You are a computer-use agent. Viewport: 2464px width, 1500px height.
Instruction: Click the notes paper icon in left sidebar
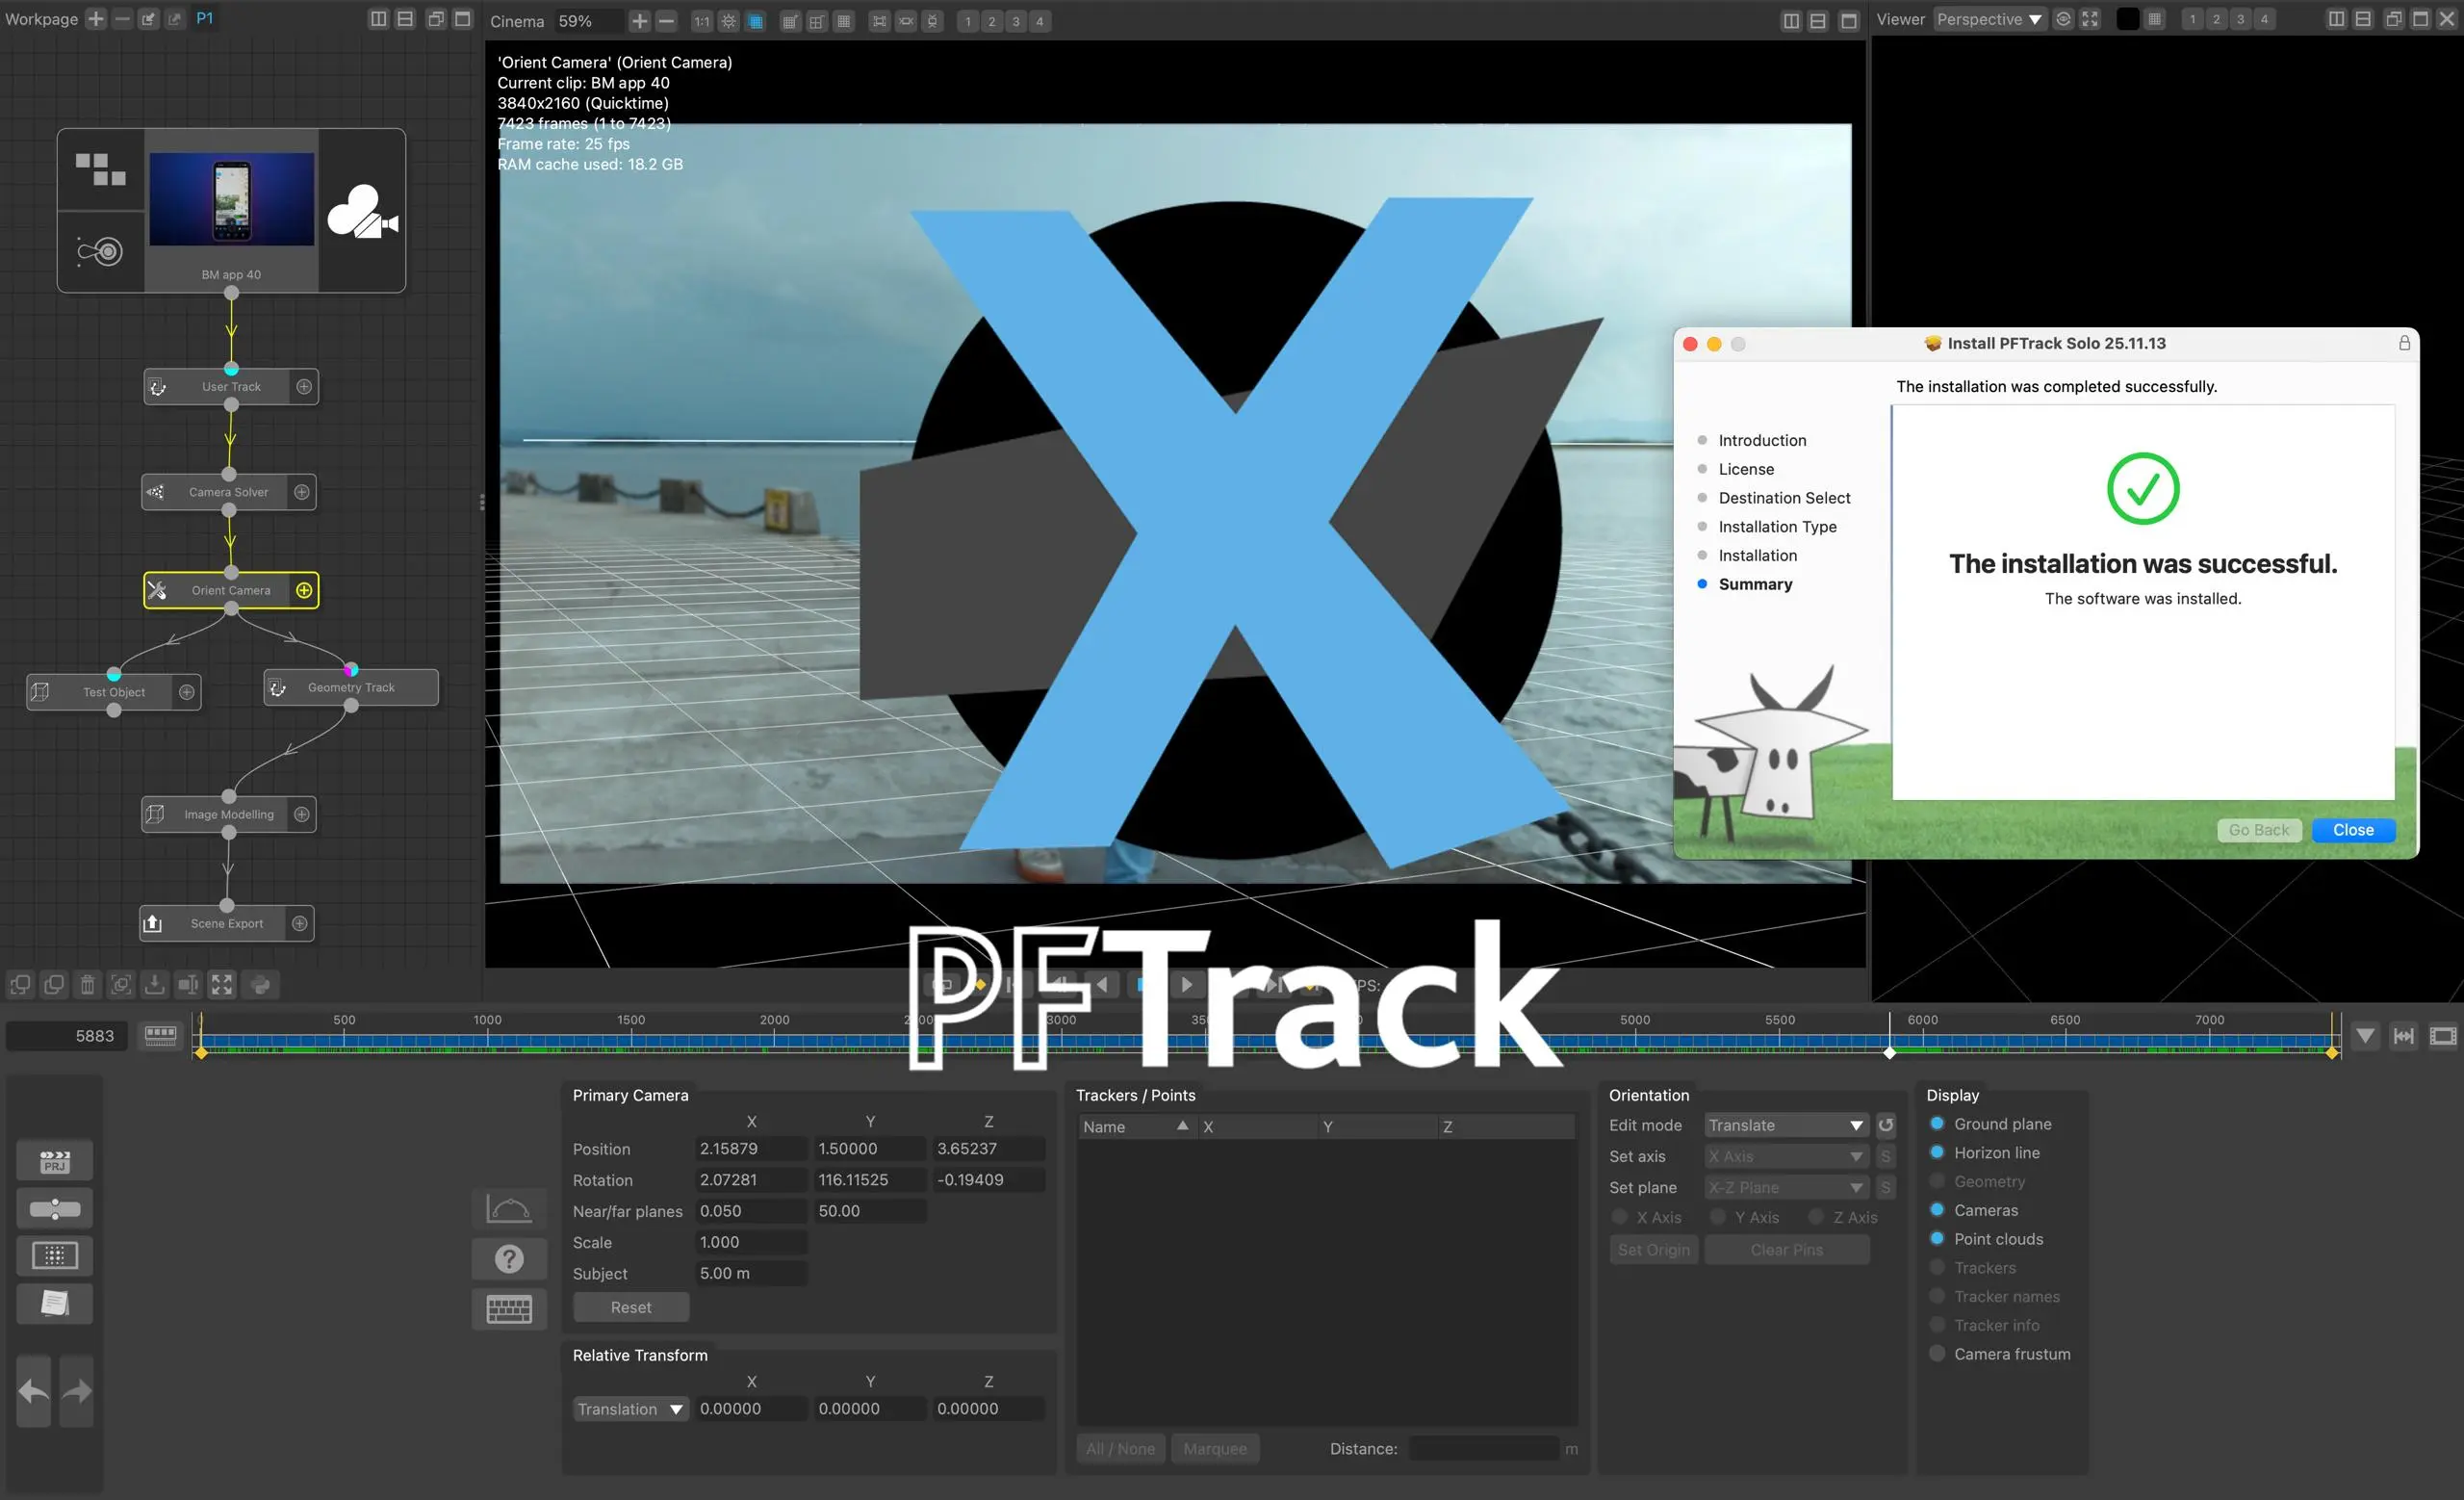55,1304
